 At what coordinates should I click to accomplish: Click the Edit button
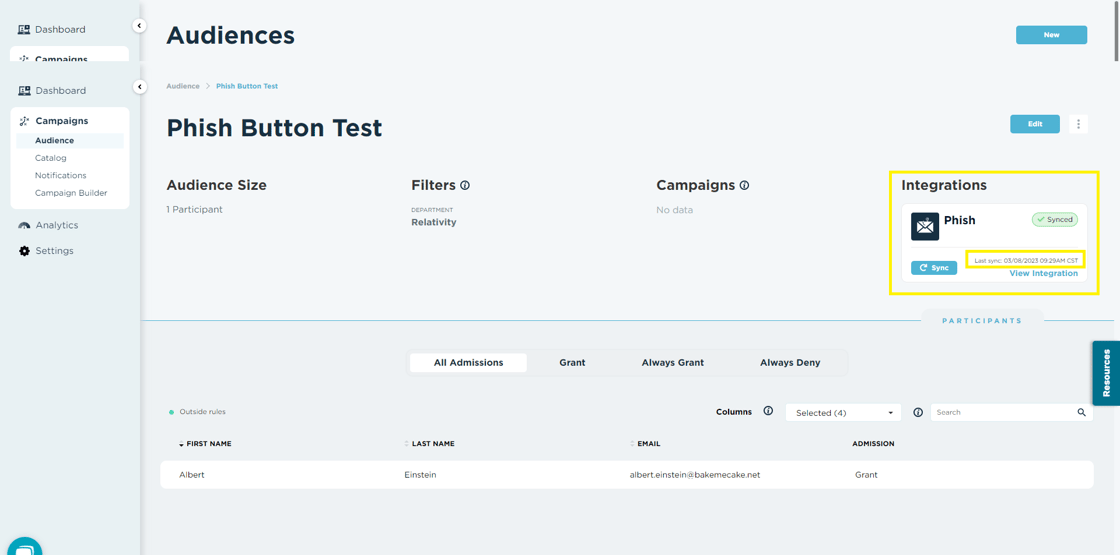point(1034,124)
